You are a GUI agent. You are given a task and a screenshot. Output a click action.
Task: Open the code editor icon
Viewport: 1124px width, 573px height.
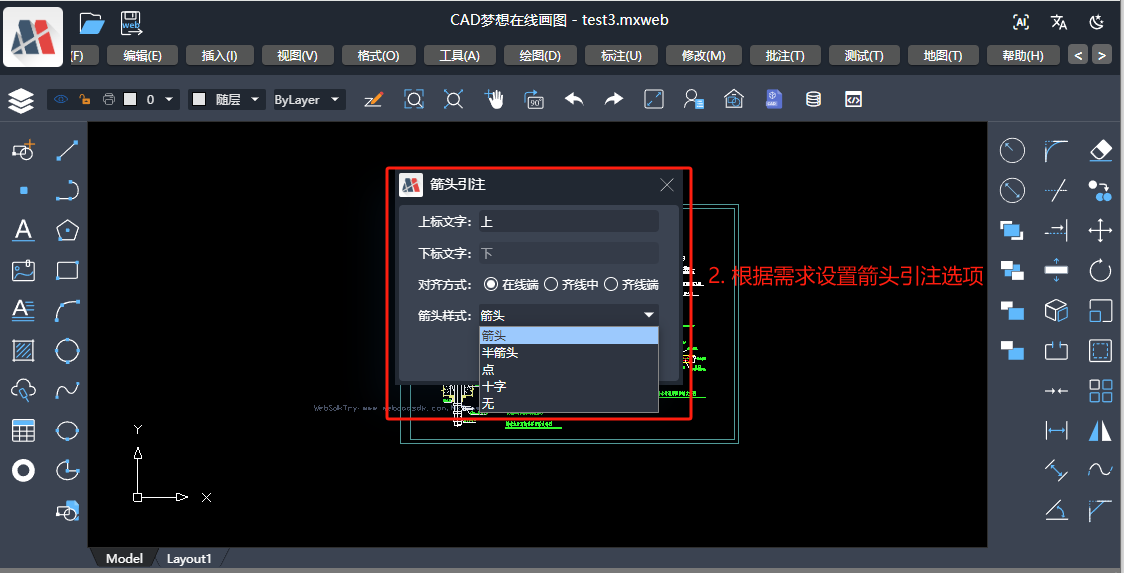tap(853, 100)
